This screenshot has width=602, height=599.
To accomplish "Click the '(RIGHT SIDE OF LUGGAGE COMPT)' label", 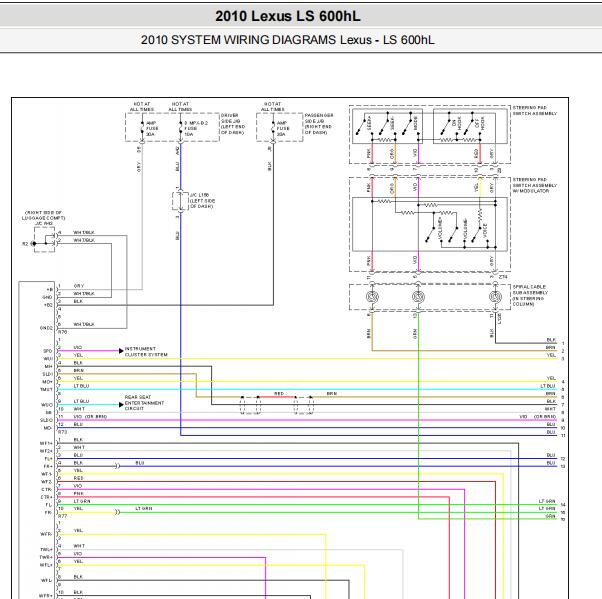I will coord(43,215).
